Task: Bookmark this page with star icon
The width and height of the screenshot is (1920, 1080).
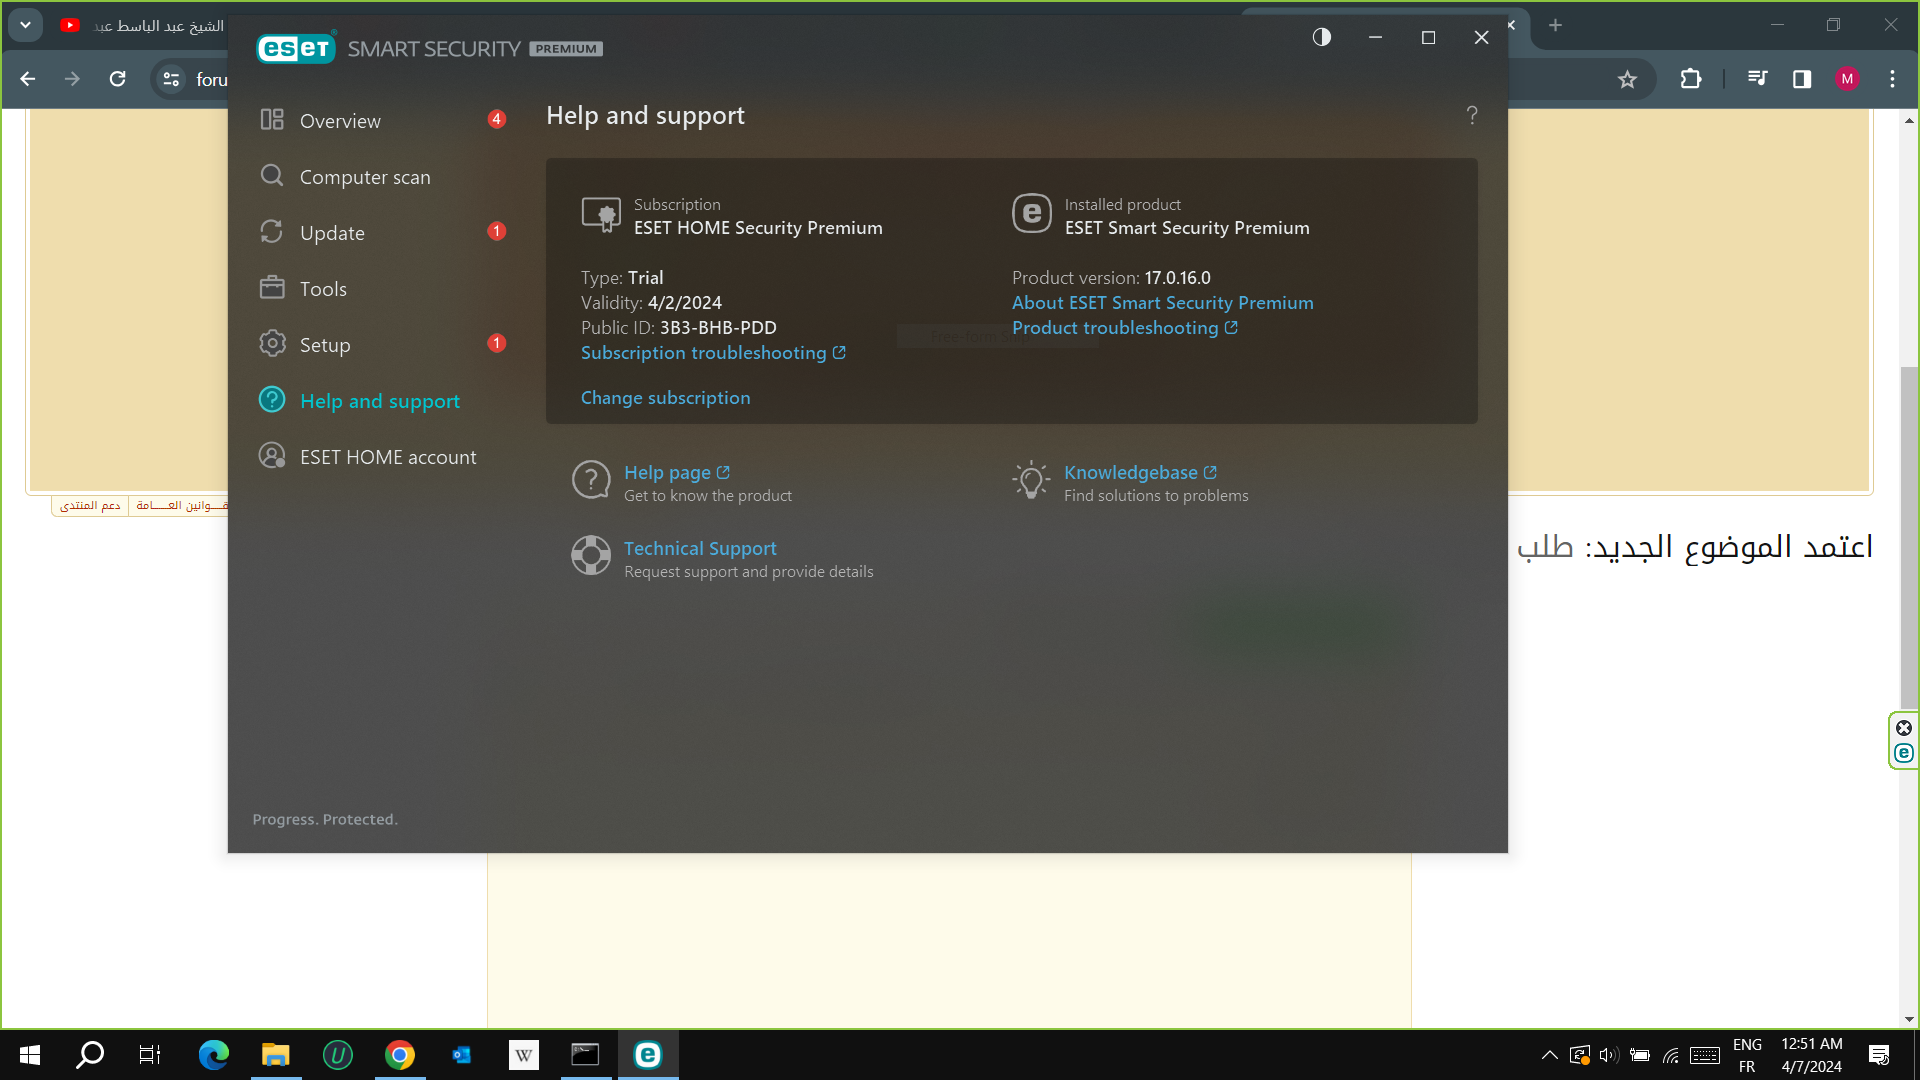Action: pos(1627,79)
